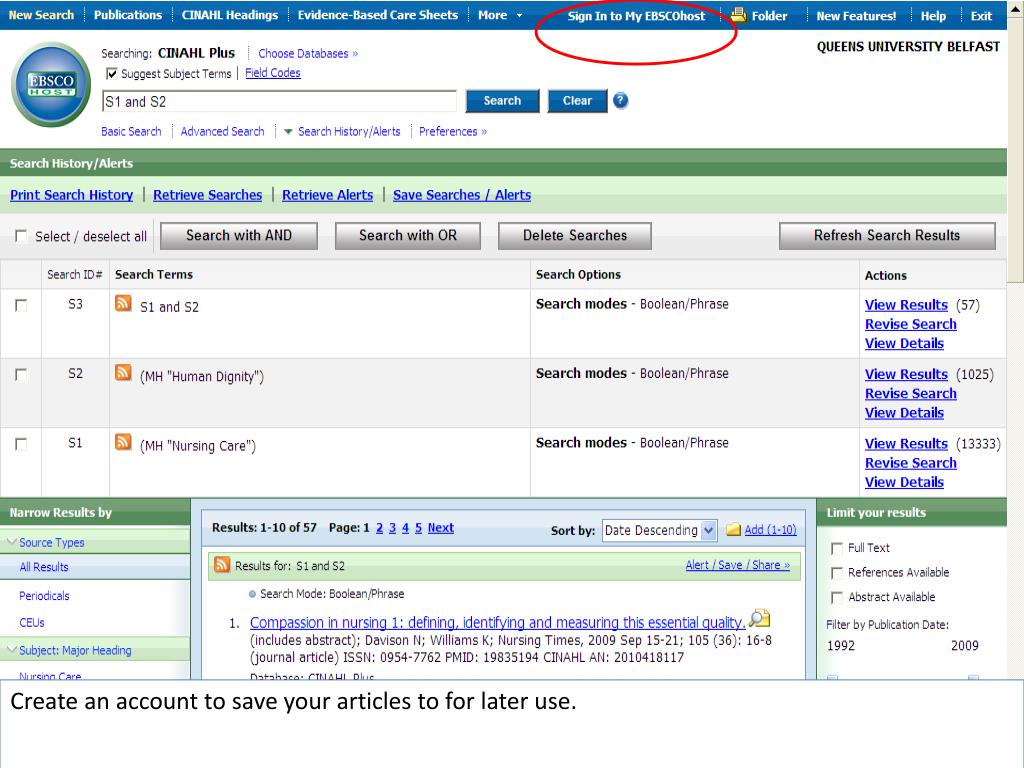
Task: Revise Search for Human Dignity row
Action: pos(910,393)
